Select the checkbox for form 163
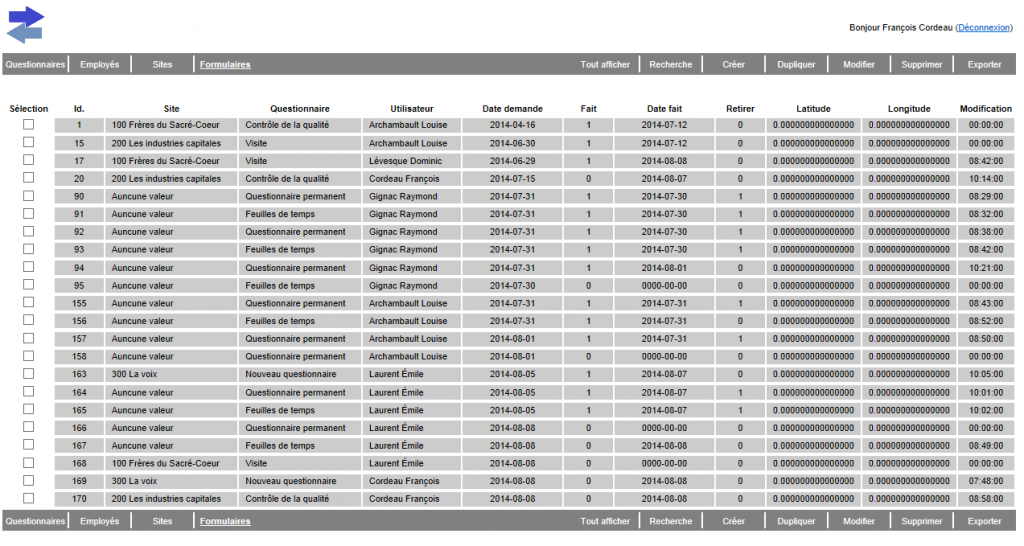This screenshot has width=1024, height=546. click(28, 374)
